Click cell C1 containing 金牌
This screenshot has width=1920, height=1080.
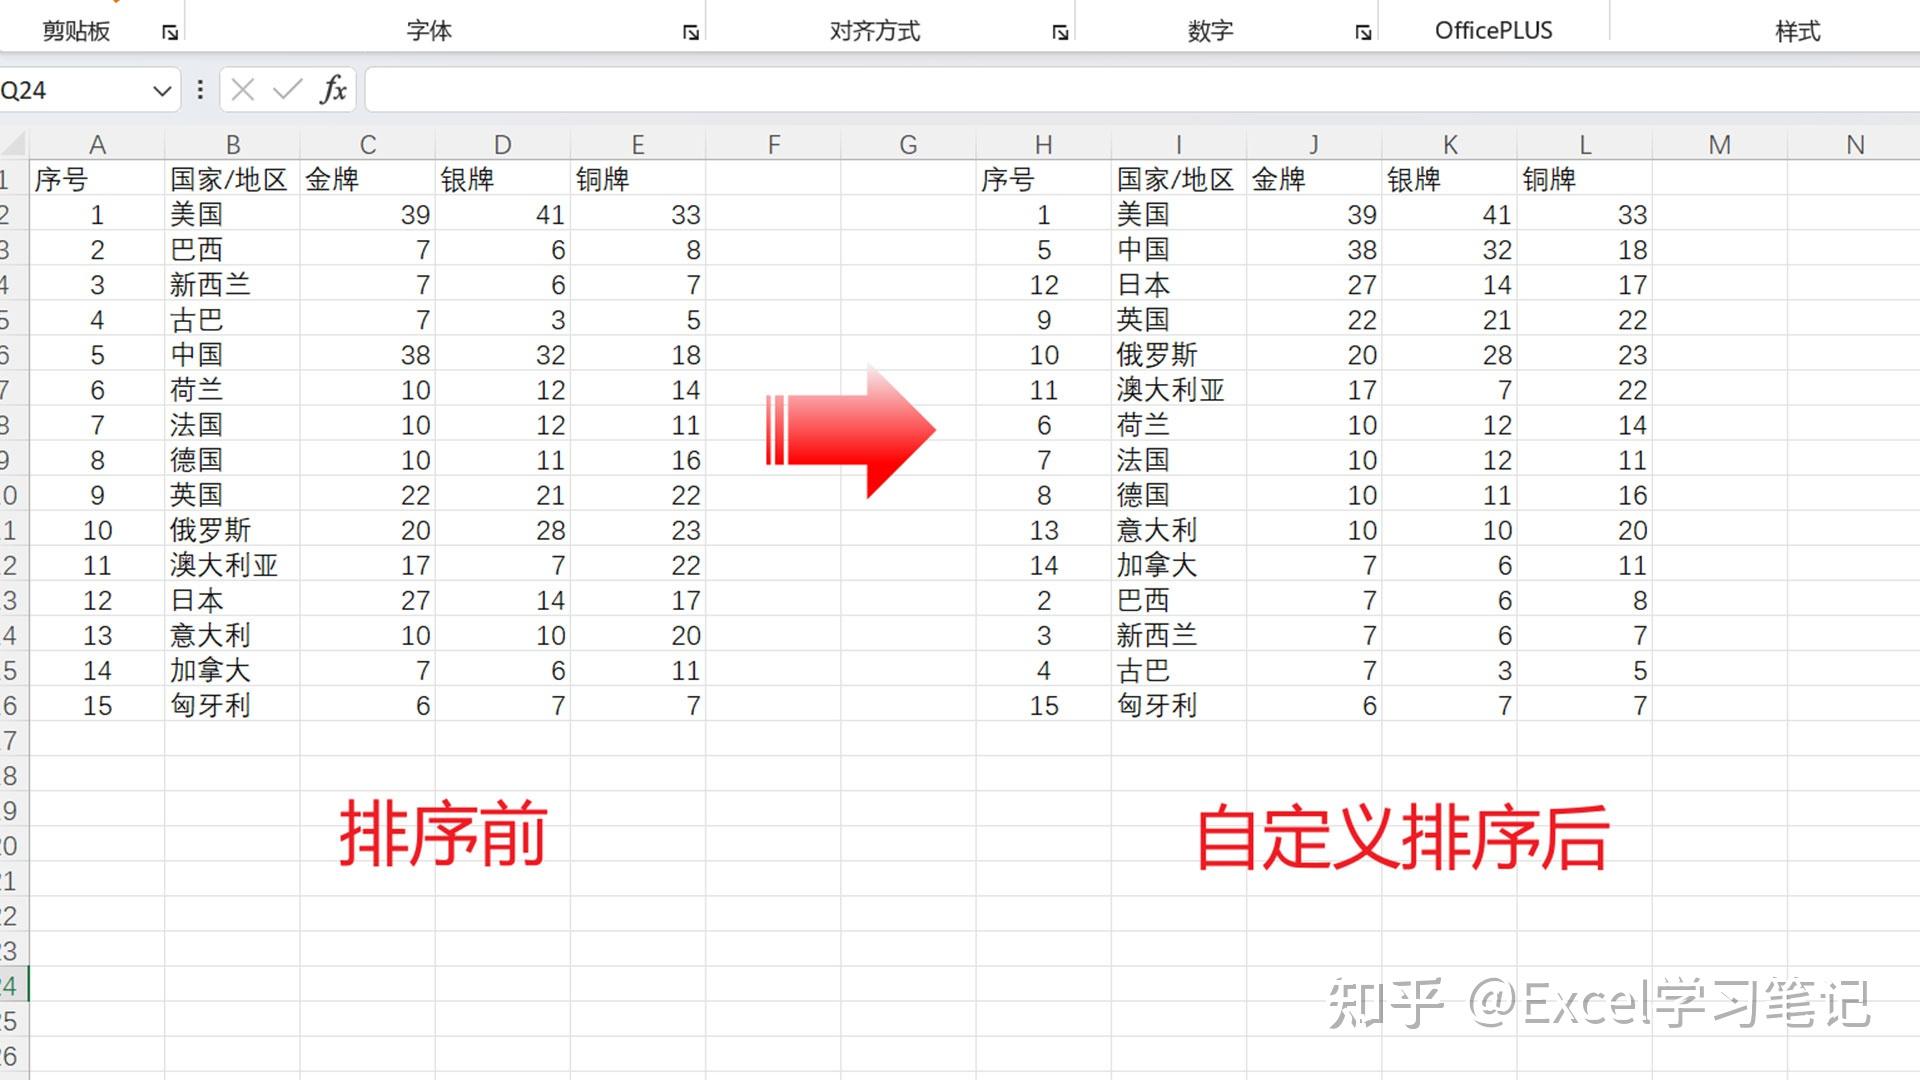tap(367, 179)
